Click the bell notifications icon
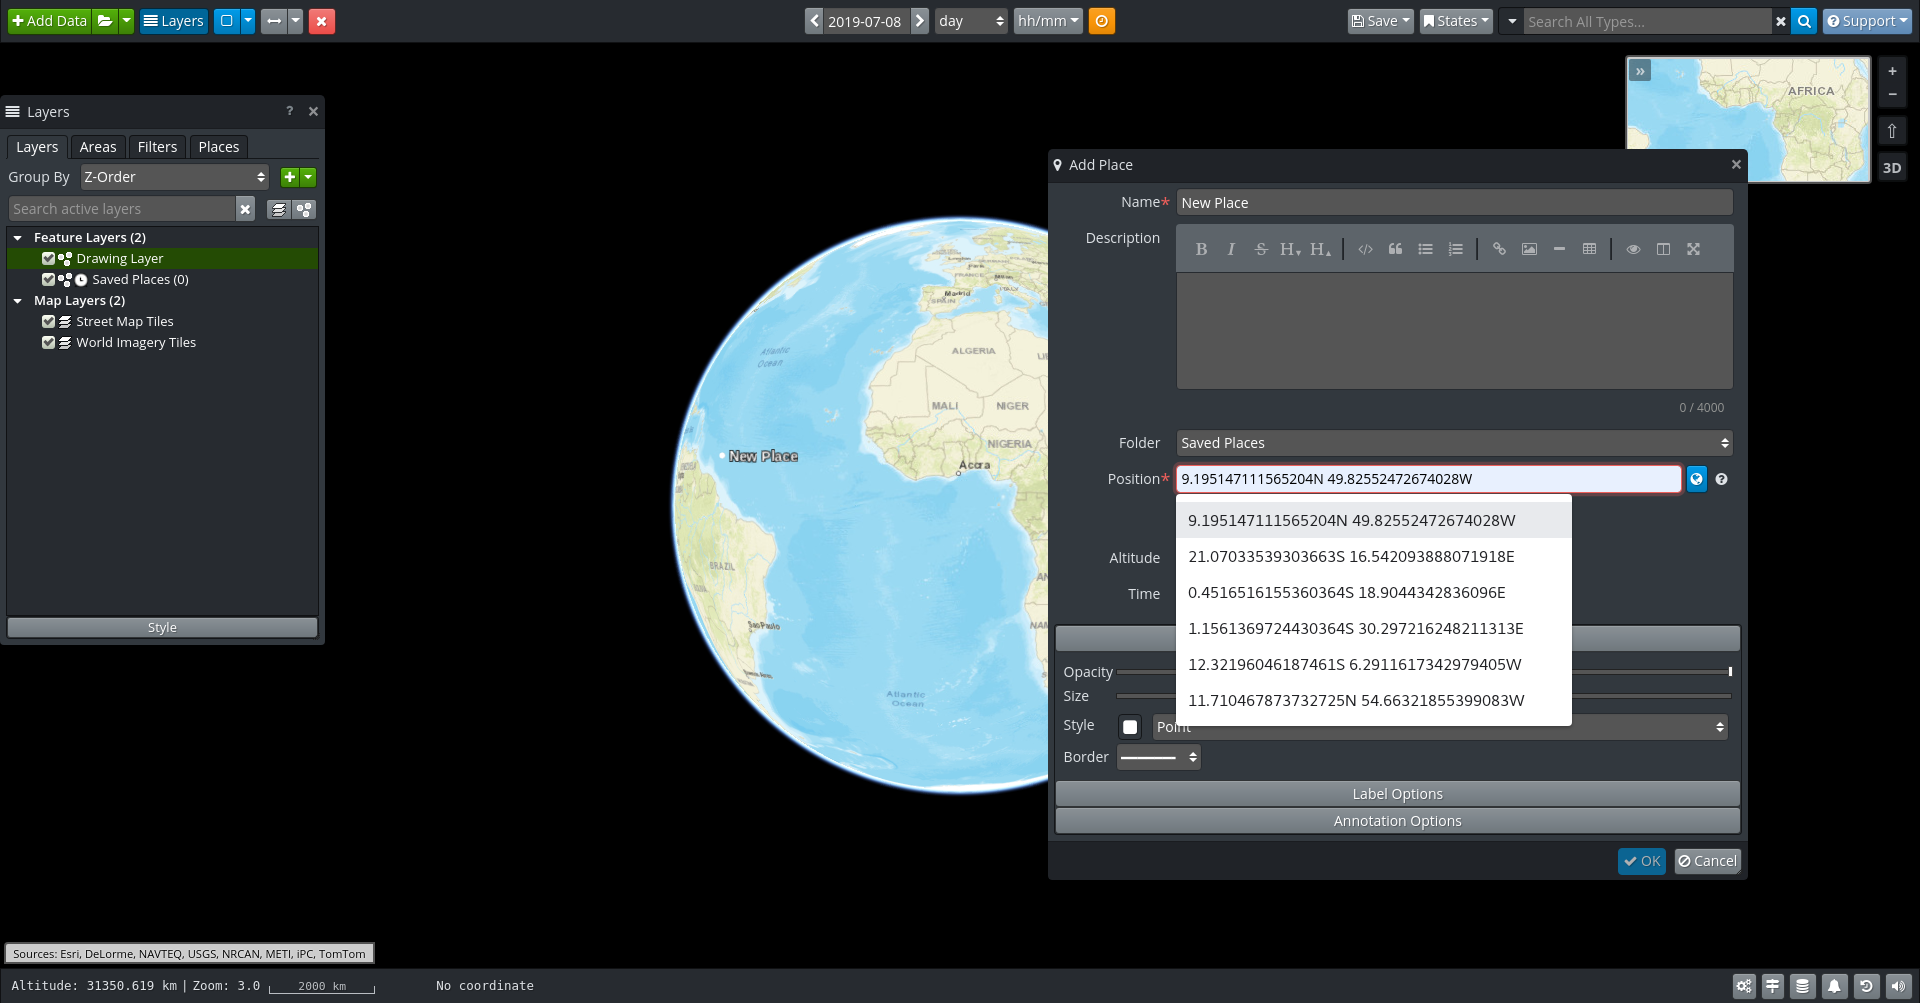The image size is (1920, 1003). click(x=1834, y=986)
